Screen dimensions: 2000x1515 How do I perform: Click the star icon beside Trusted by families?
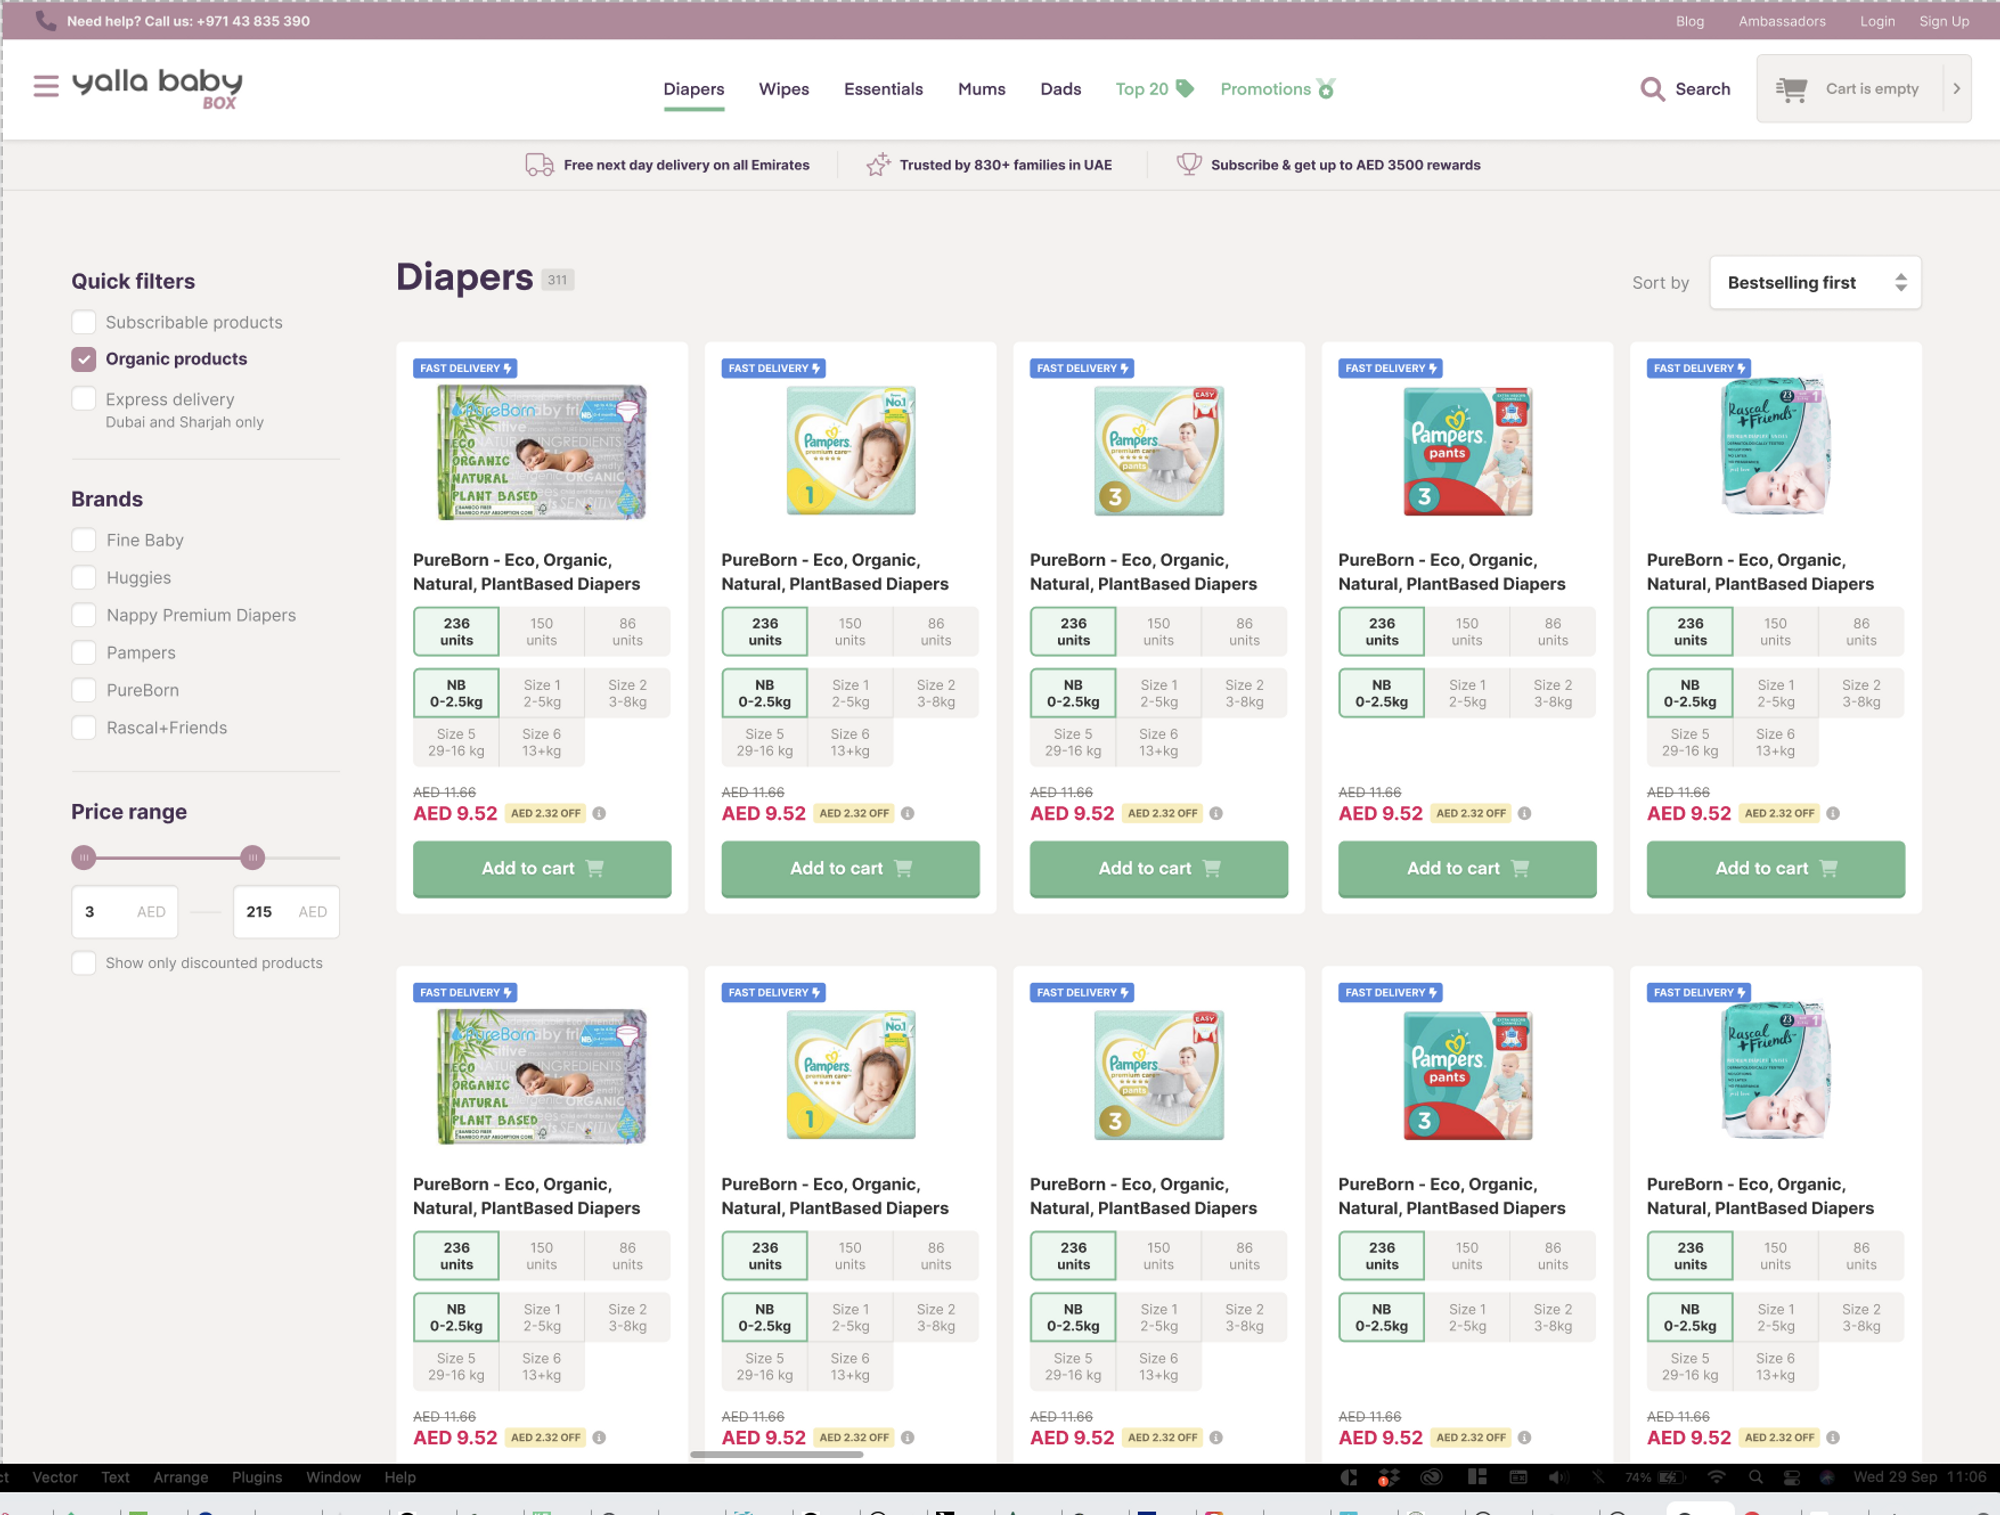pyautogui.click(x=878, y=165)
